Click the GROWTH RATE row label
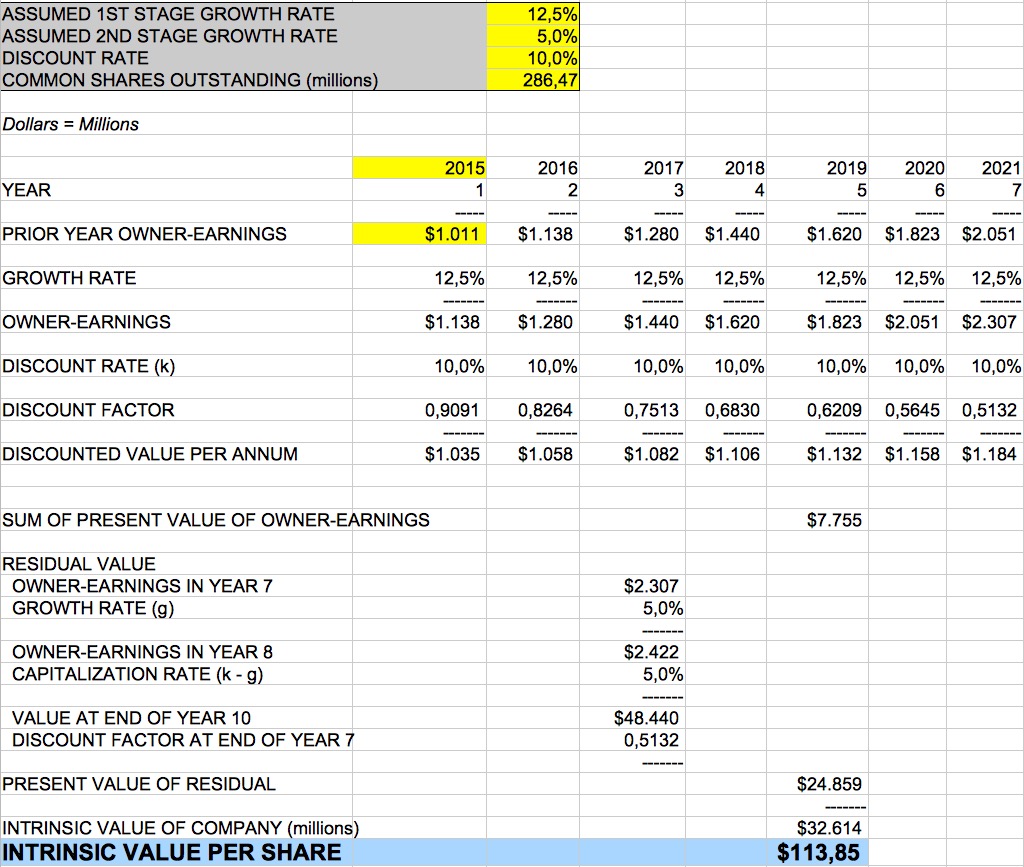Screen dimensions: 1024x867 tap(69, 278)
